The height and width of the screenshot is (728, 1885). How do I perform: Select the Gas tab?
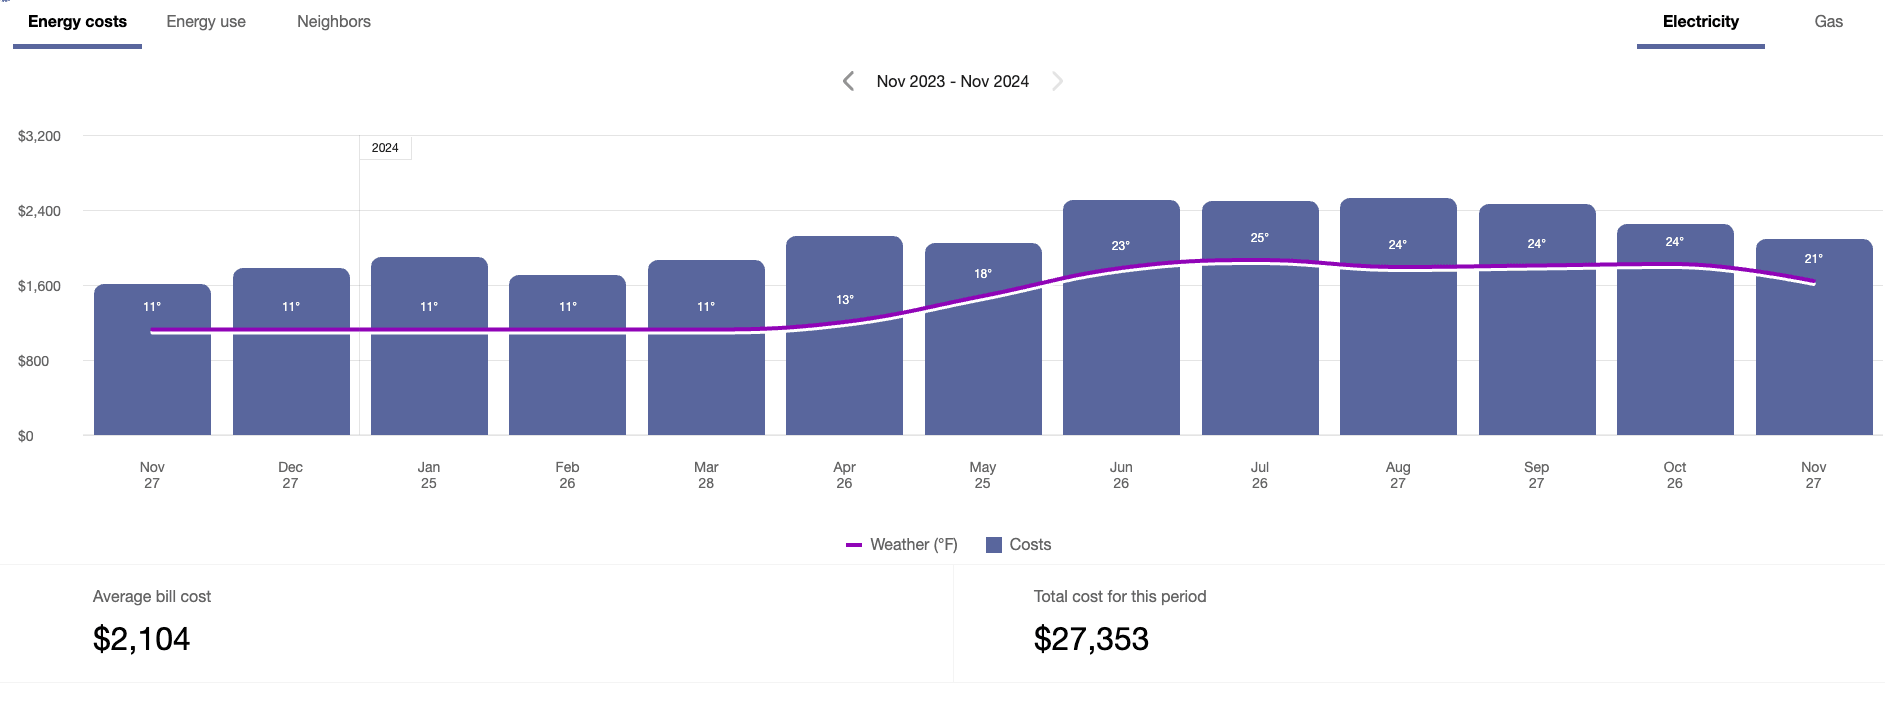[1827, 21]
